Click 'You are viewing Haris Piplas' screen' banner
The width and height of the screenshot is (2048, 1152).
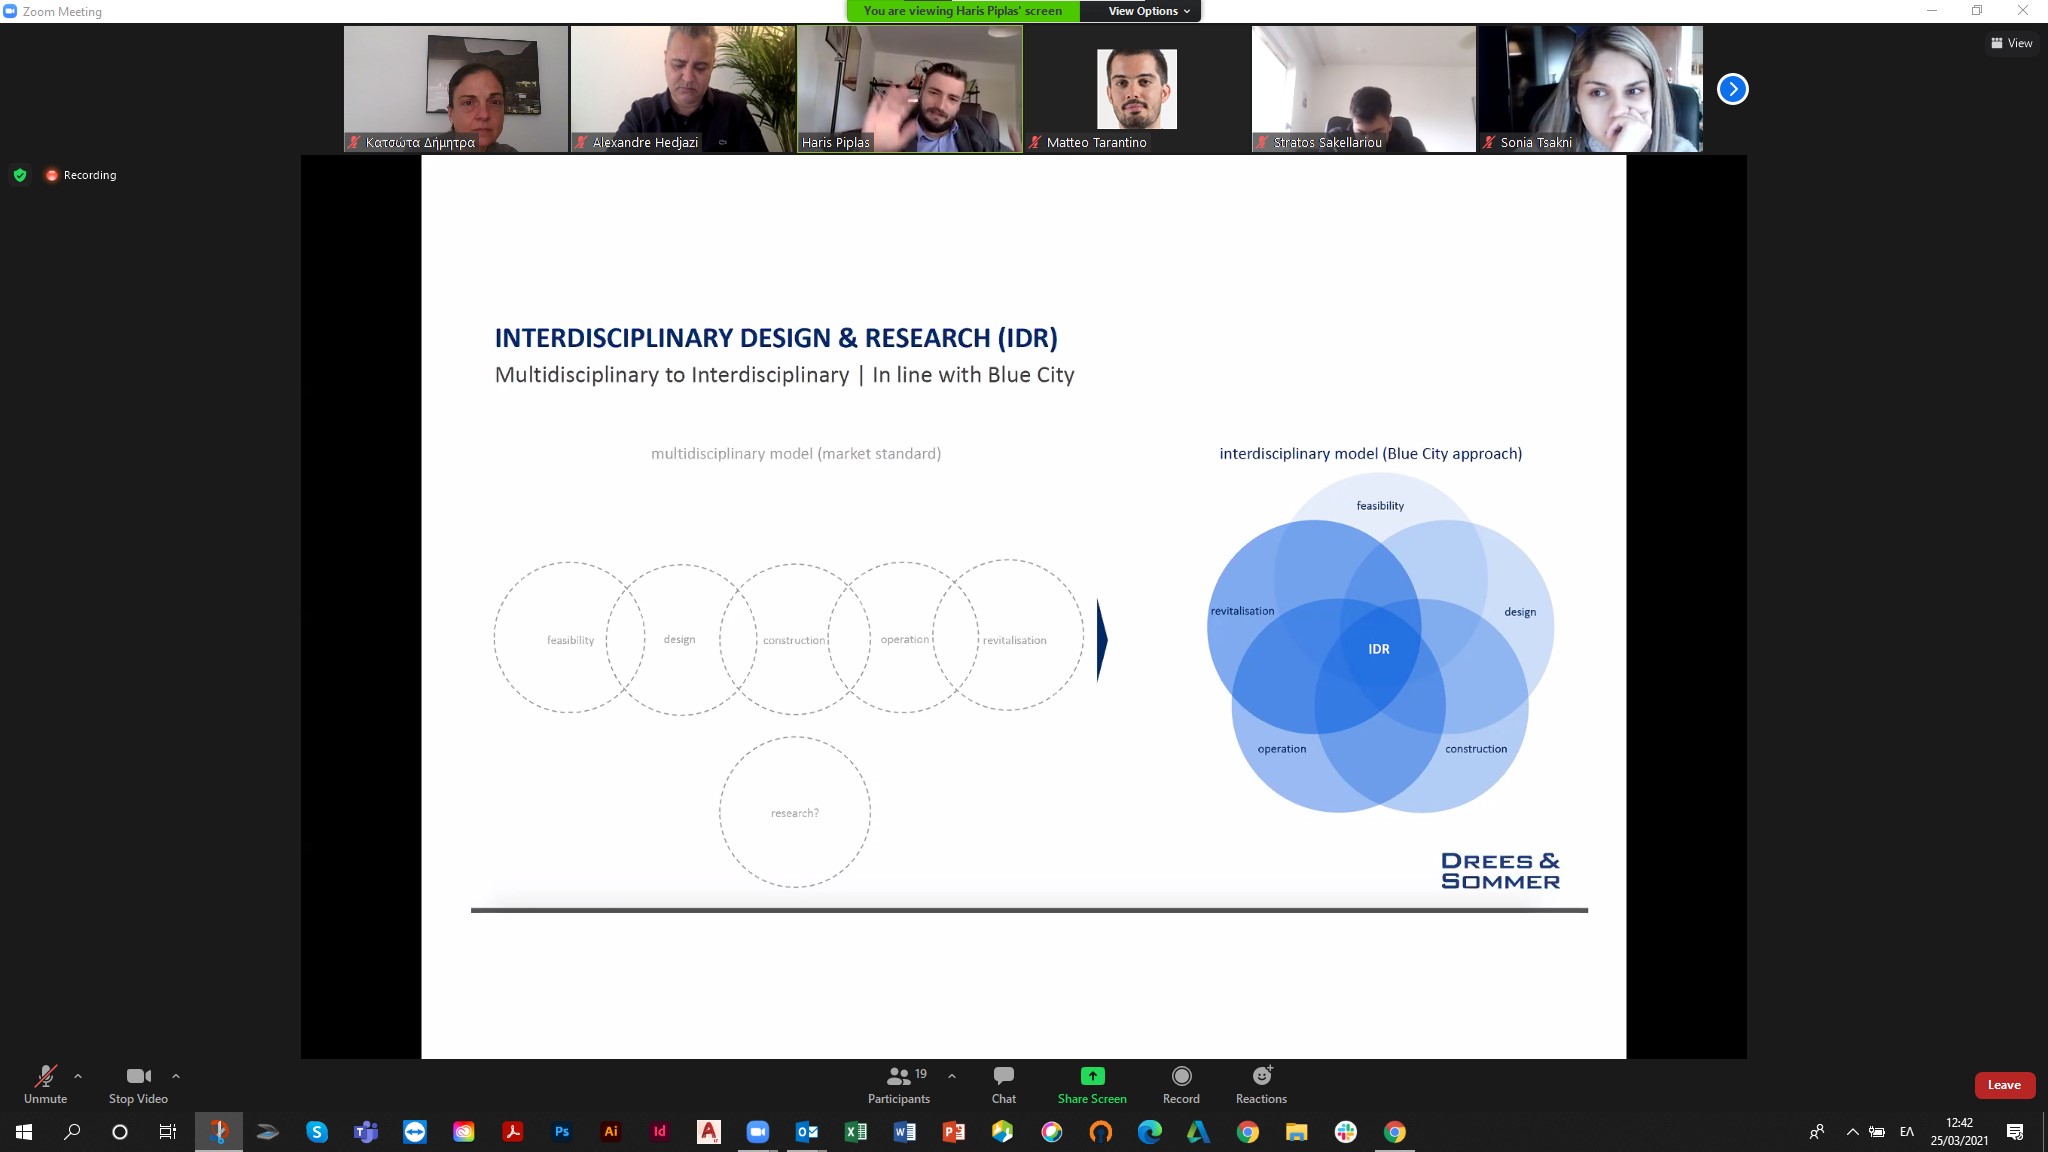pyautogui.click(x=963, y=11)
